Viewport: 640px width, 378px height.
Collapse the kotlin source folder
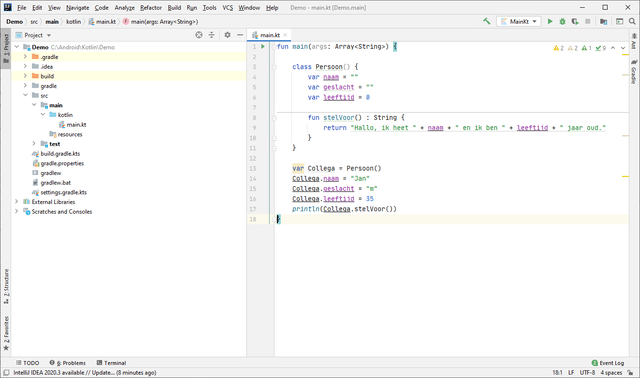43,115
